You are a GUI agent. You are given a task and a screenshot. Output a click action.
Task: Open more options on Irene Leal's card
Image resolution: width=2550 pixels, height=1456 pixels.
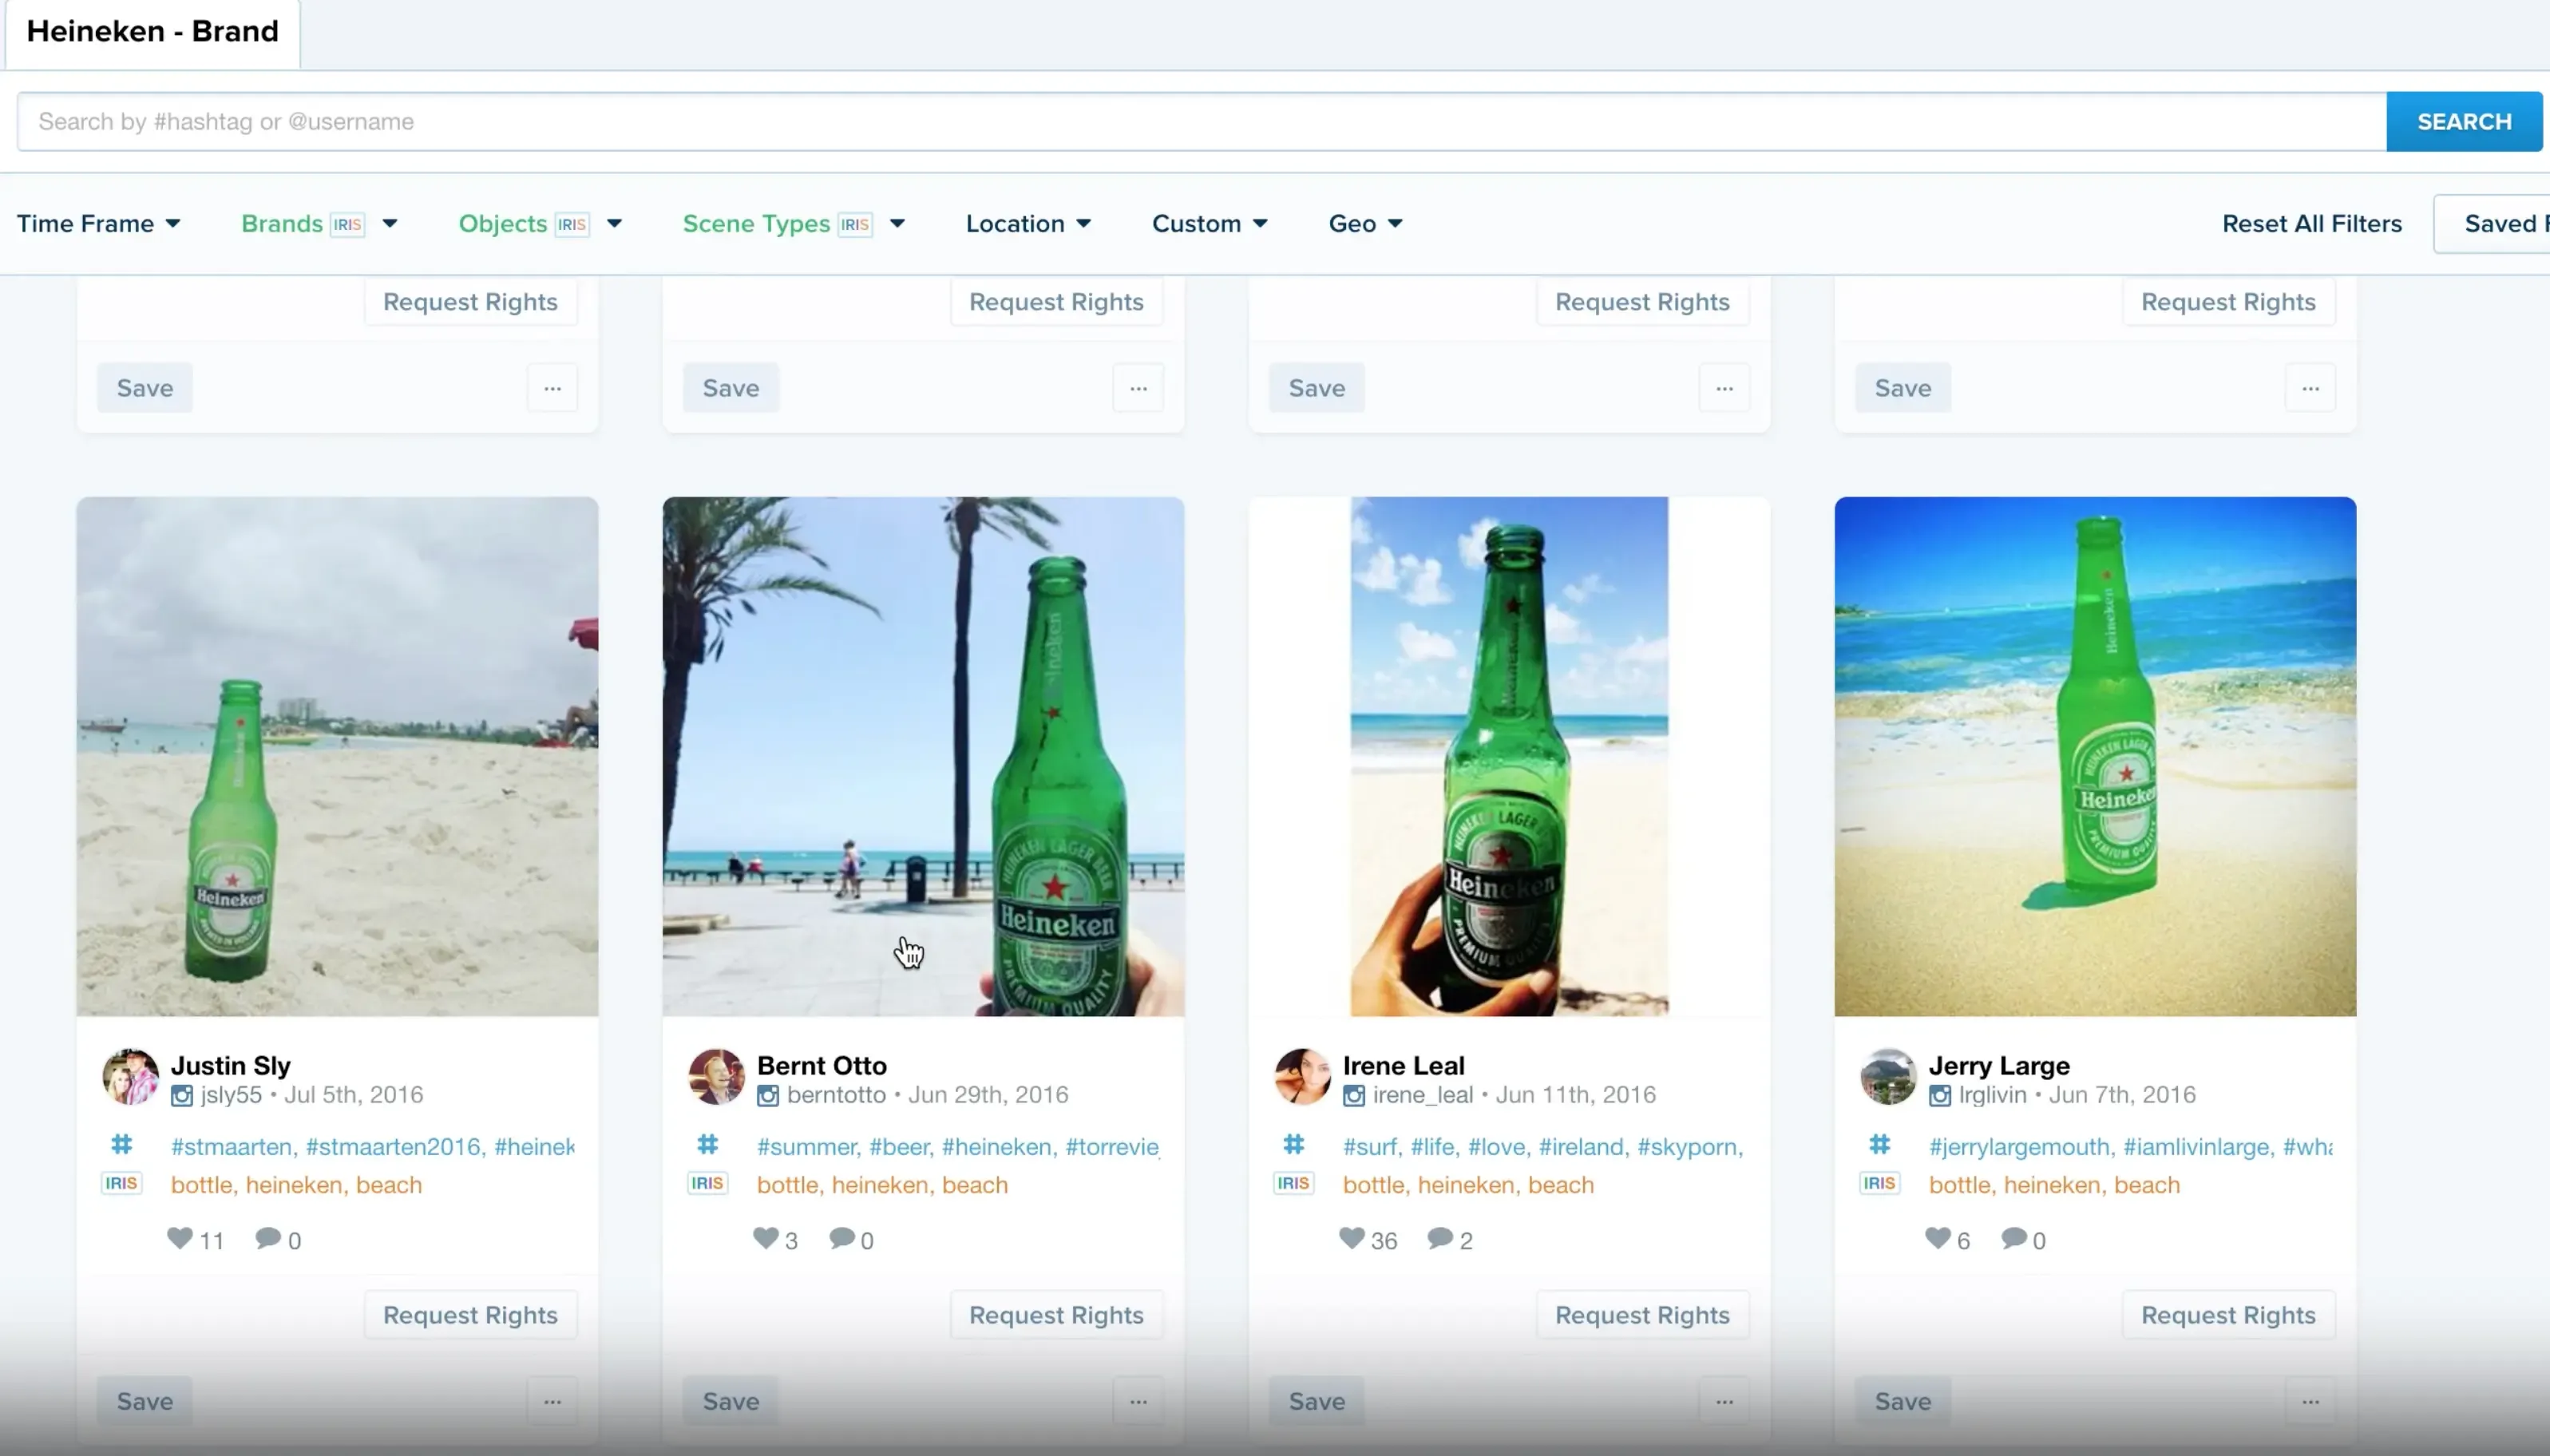pos(1725,1401)
